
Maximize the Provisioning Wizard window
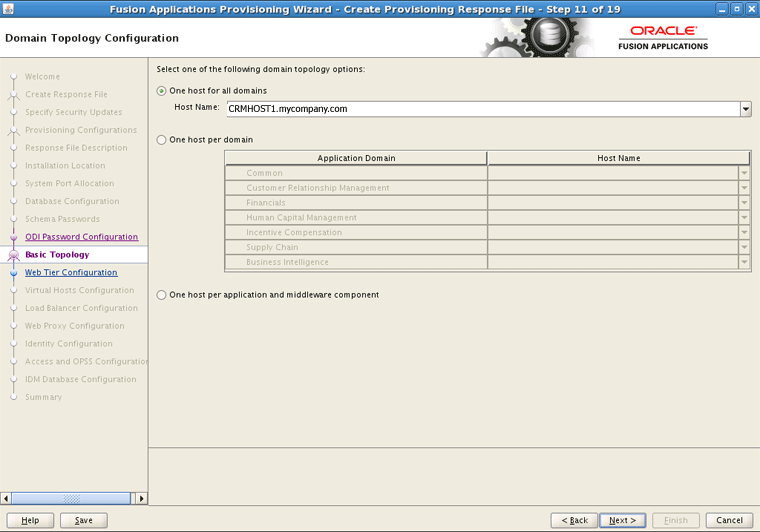(x=737, y=9)
